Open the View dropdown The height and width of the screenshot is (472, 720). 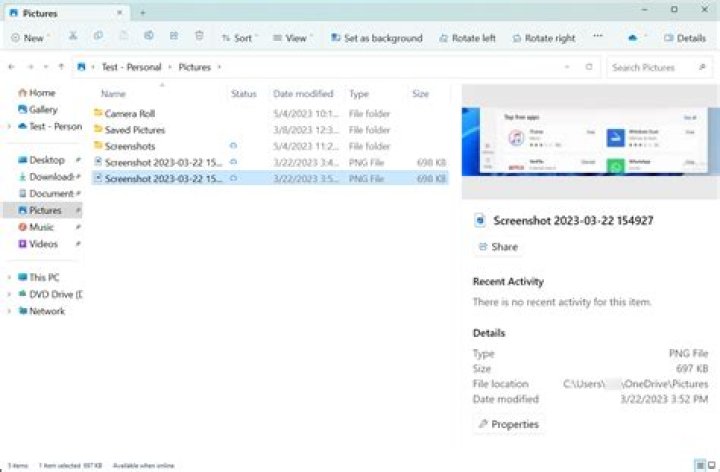292,38
